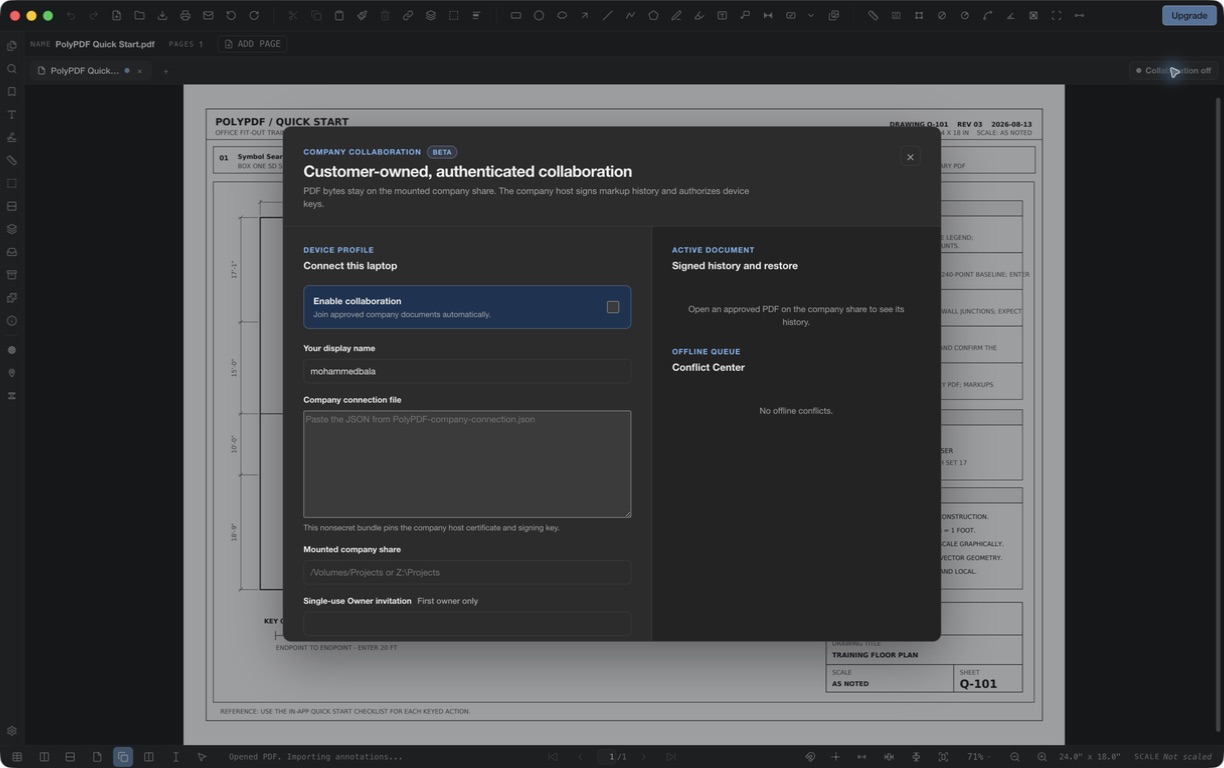Click the zoom in magnifier icon
This screenshot has height=768, width=1224.
(x=1042, y=757)
